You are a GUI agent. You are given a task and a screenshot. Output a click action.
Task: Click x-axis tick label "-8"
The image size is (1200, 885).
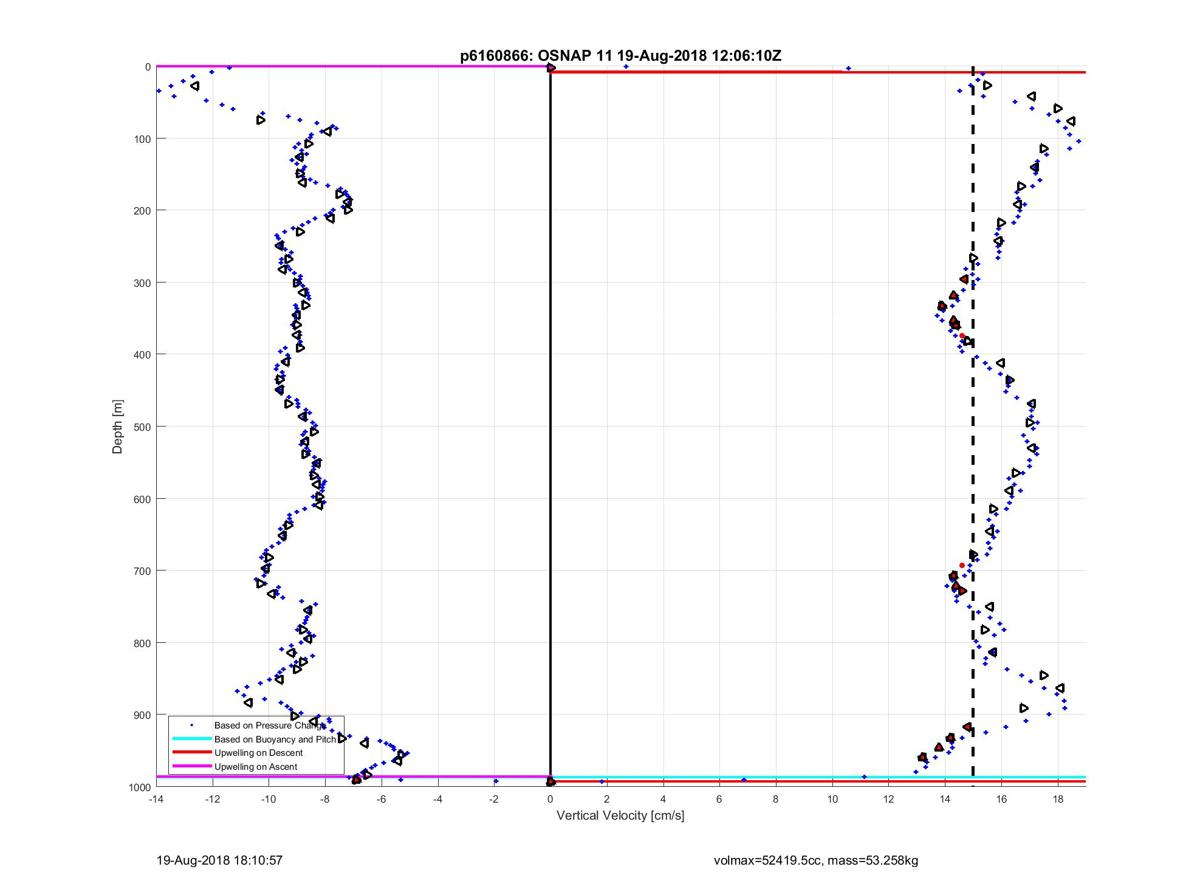click(x=325, y=800)
